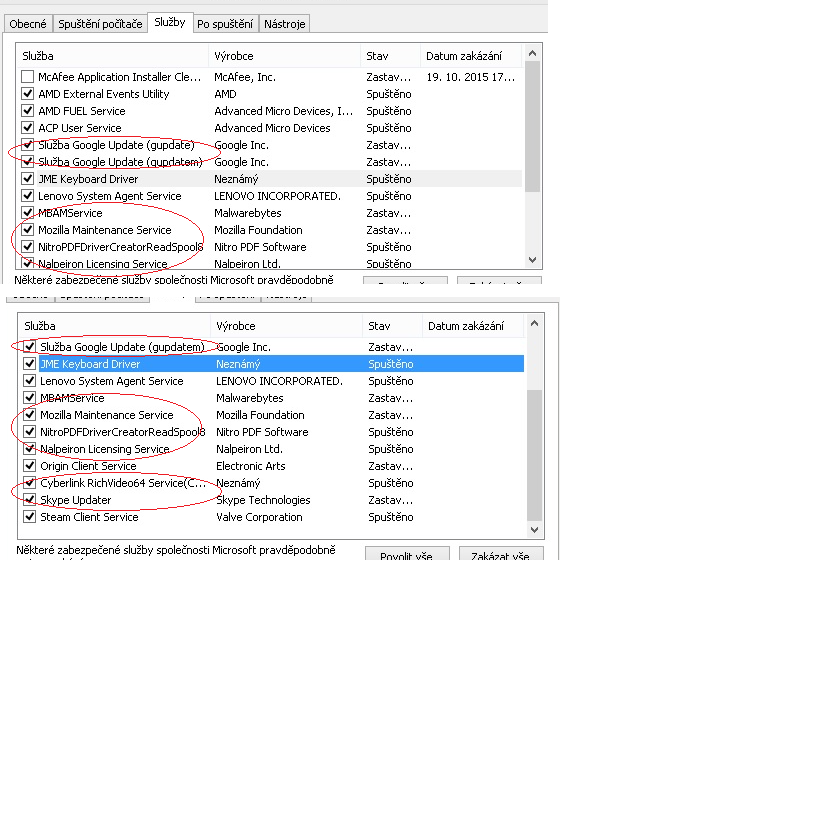Click Povolit vše button
The image size is (821, 836).
(x=407, y=554)
